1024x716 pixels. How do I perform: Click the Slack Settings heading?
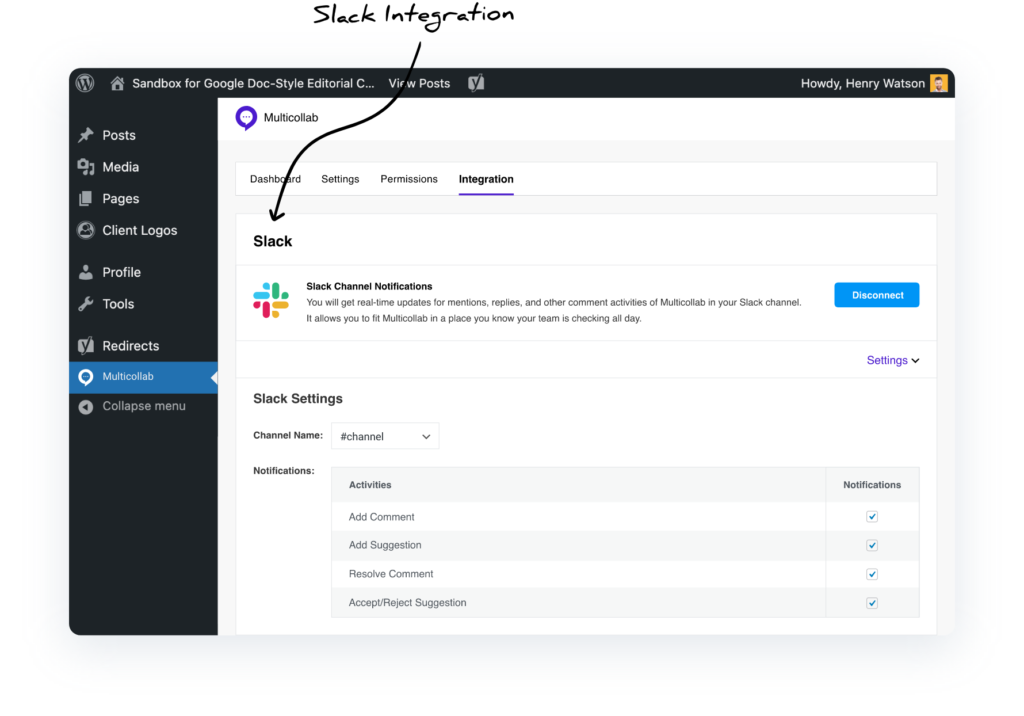[298, 399]
